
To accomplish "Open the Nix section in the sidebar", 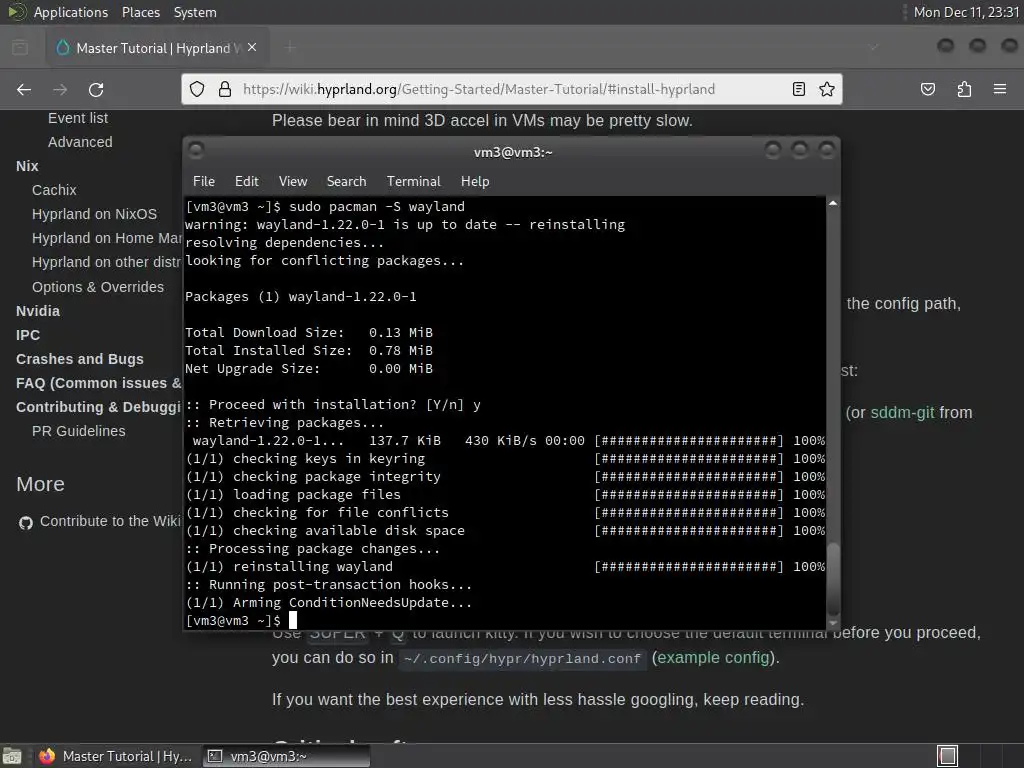I will (x=27, y=166).
